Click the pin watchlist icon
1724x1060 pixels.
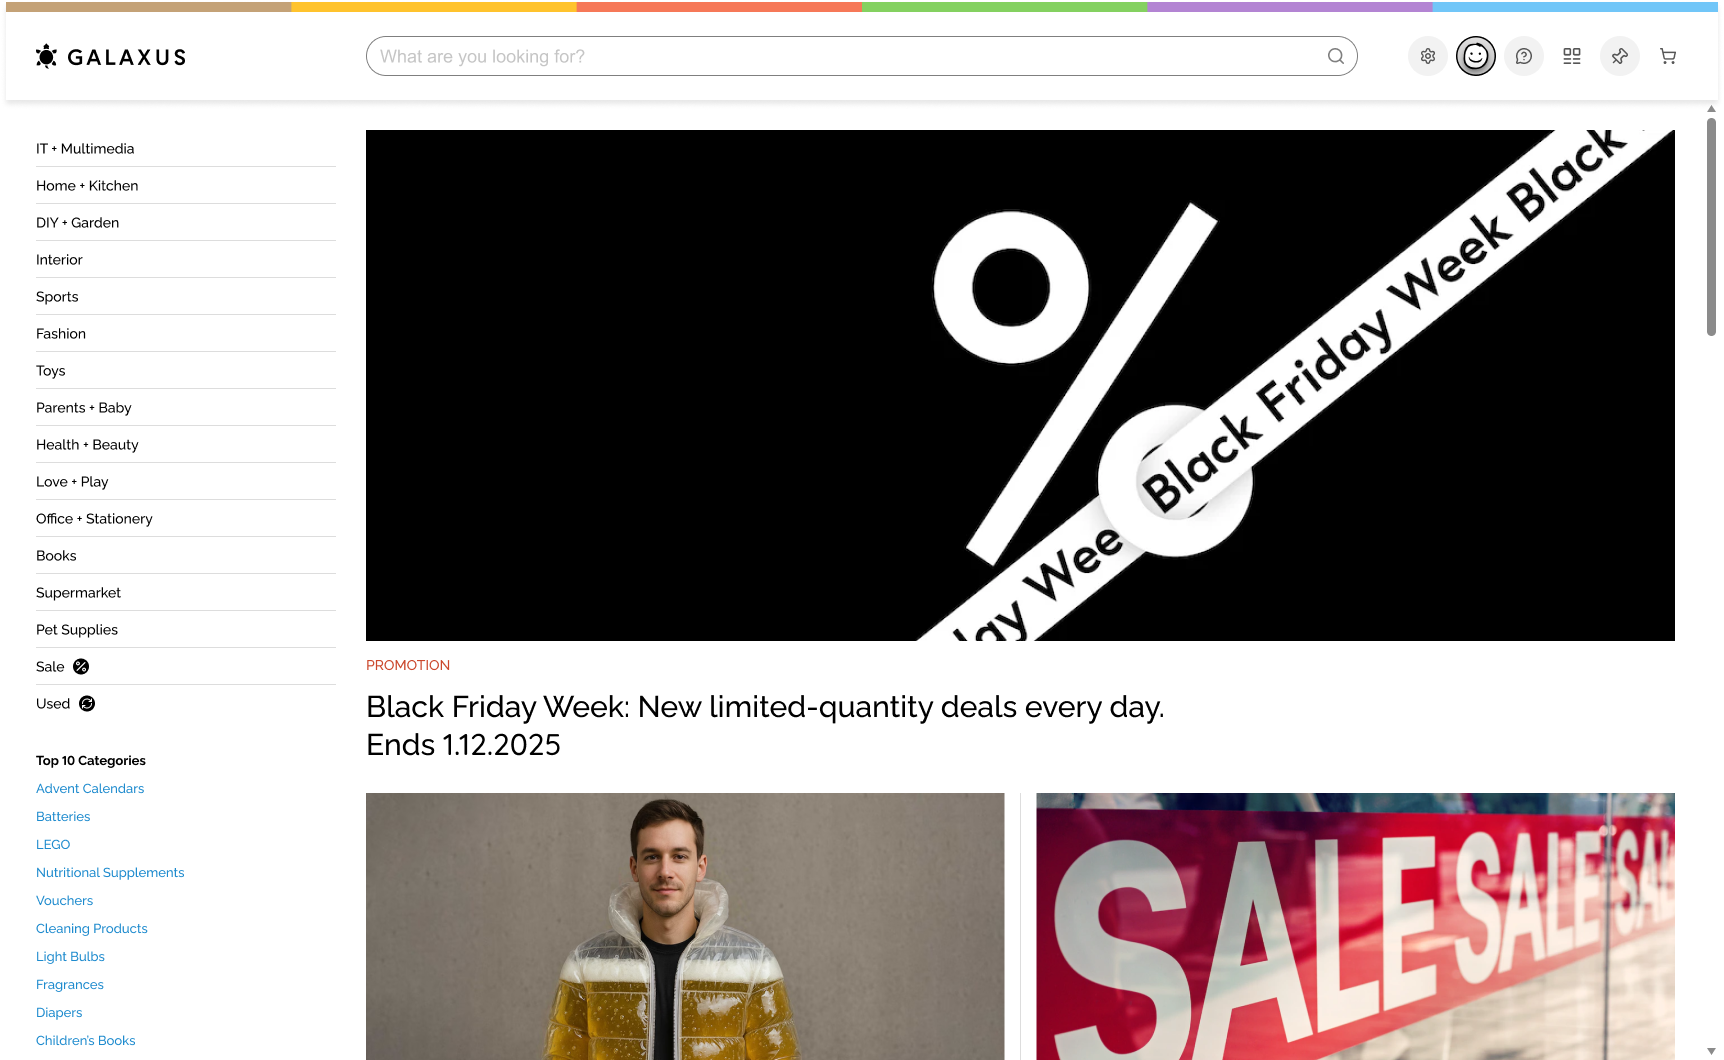click(x=1620, y=56)
